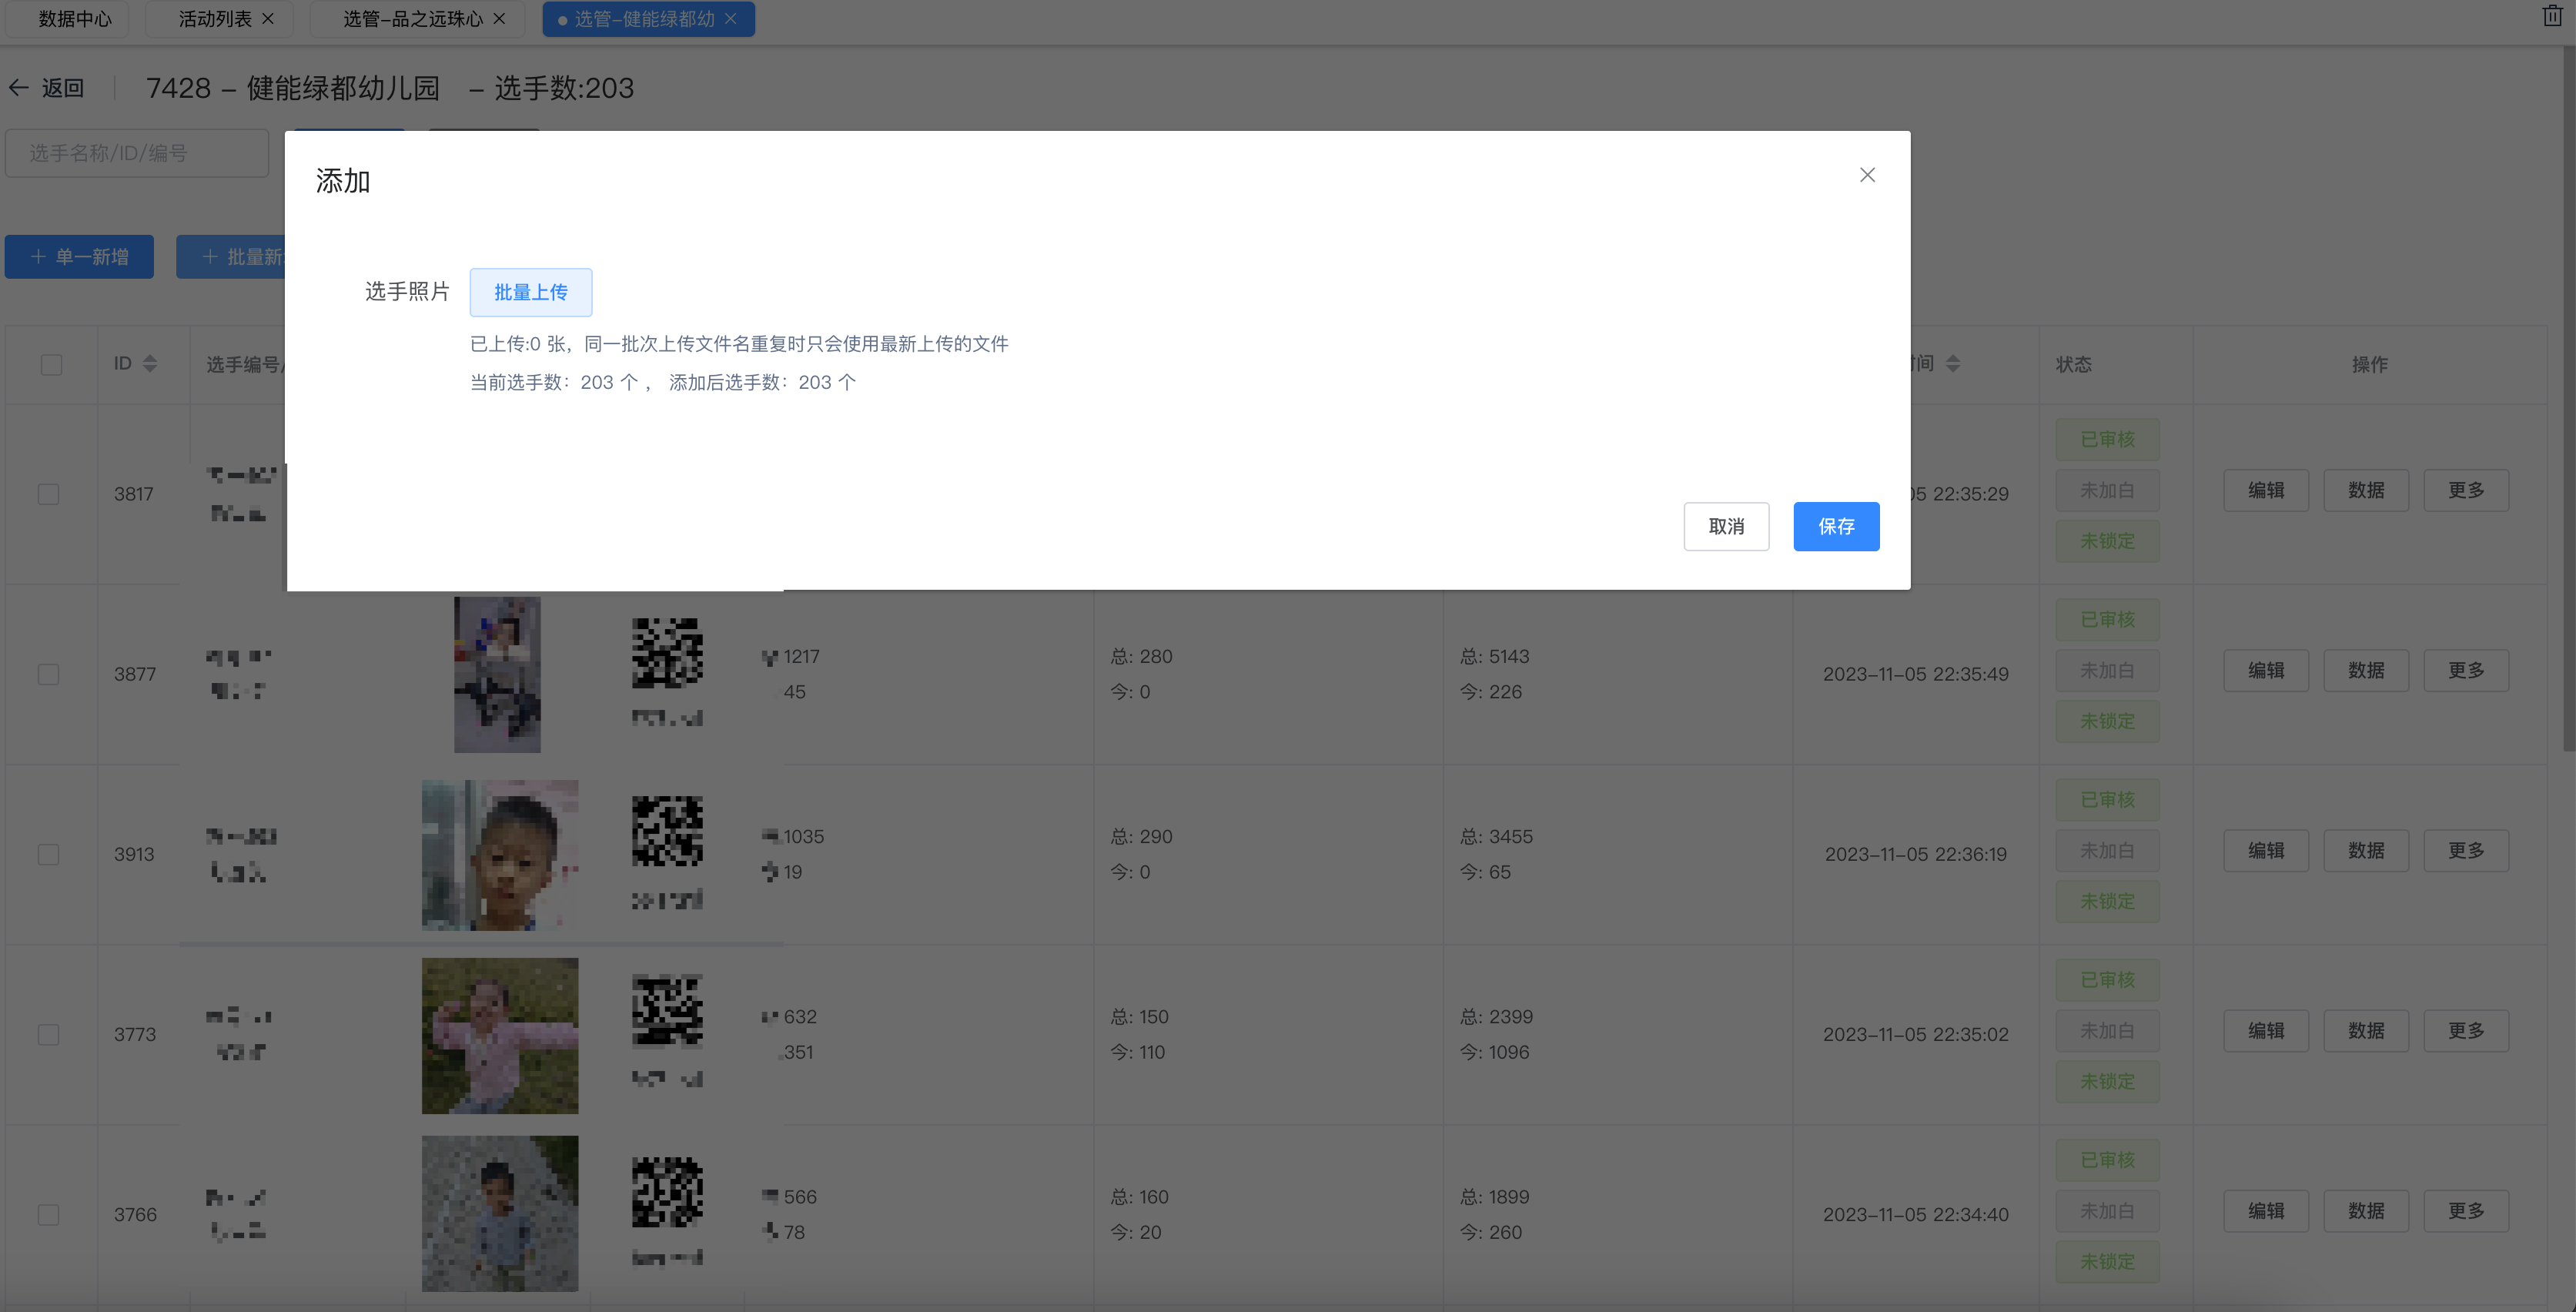
Task: Click the trash icon at top right
Action: 2551,16
